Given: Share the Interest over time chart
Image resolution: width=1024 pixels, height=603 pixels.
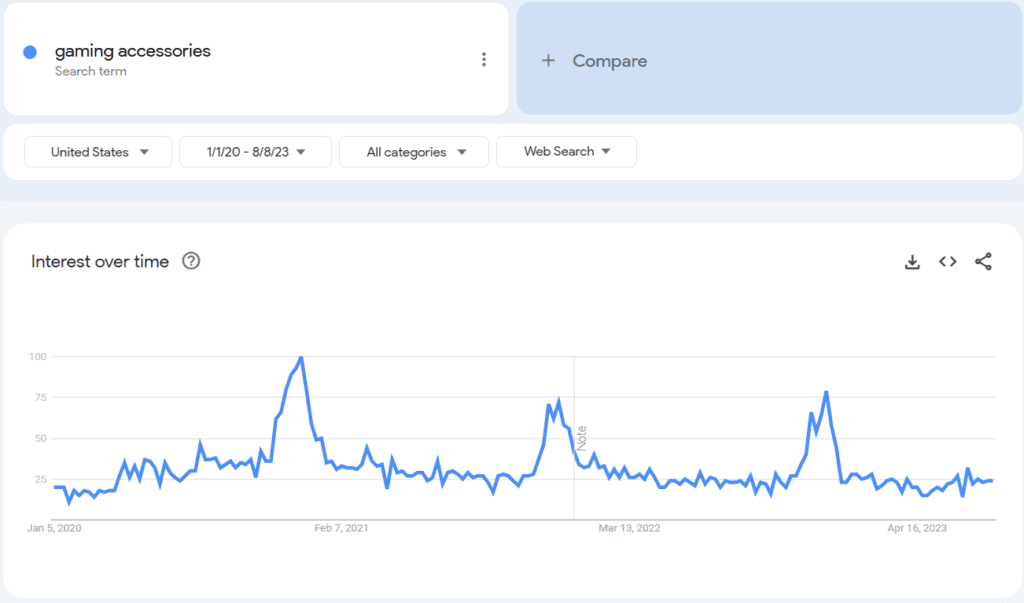Looking at the screenshot, I should 983,262.
